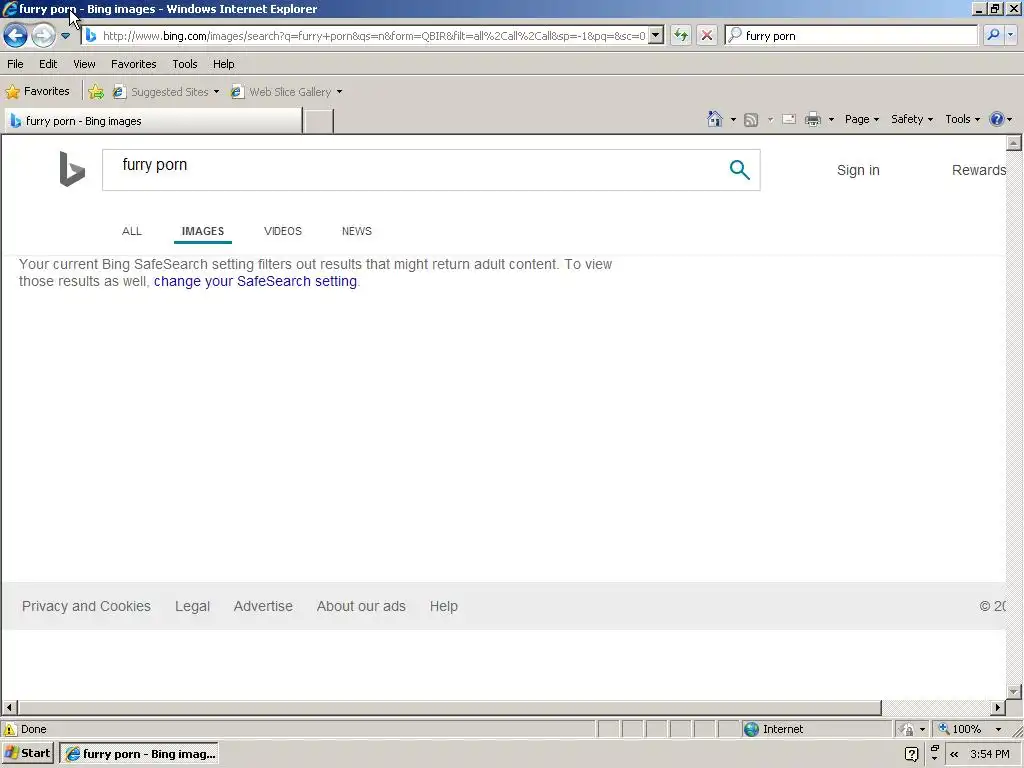Click the Internet zone globe icon
This screenshot has height=768, width=1024.
[751, 729]
